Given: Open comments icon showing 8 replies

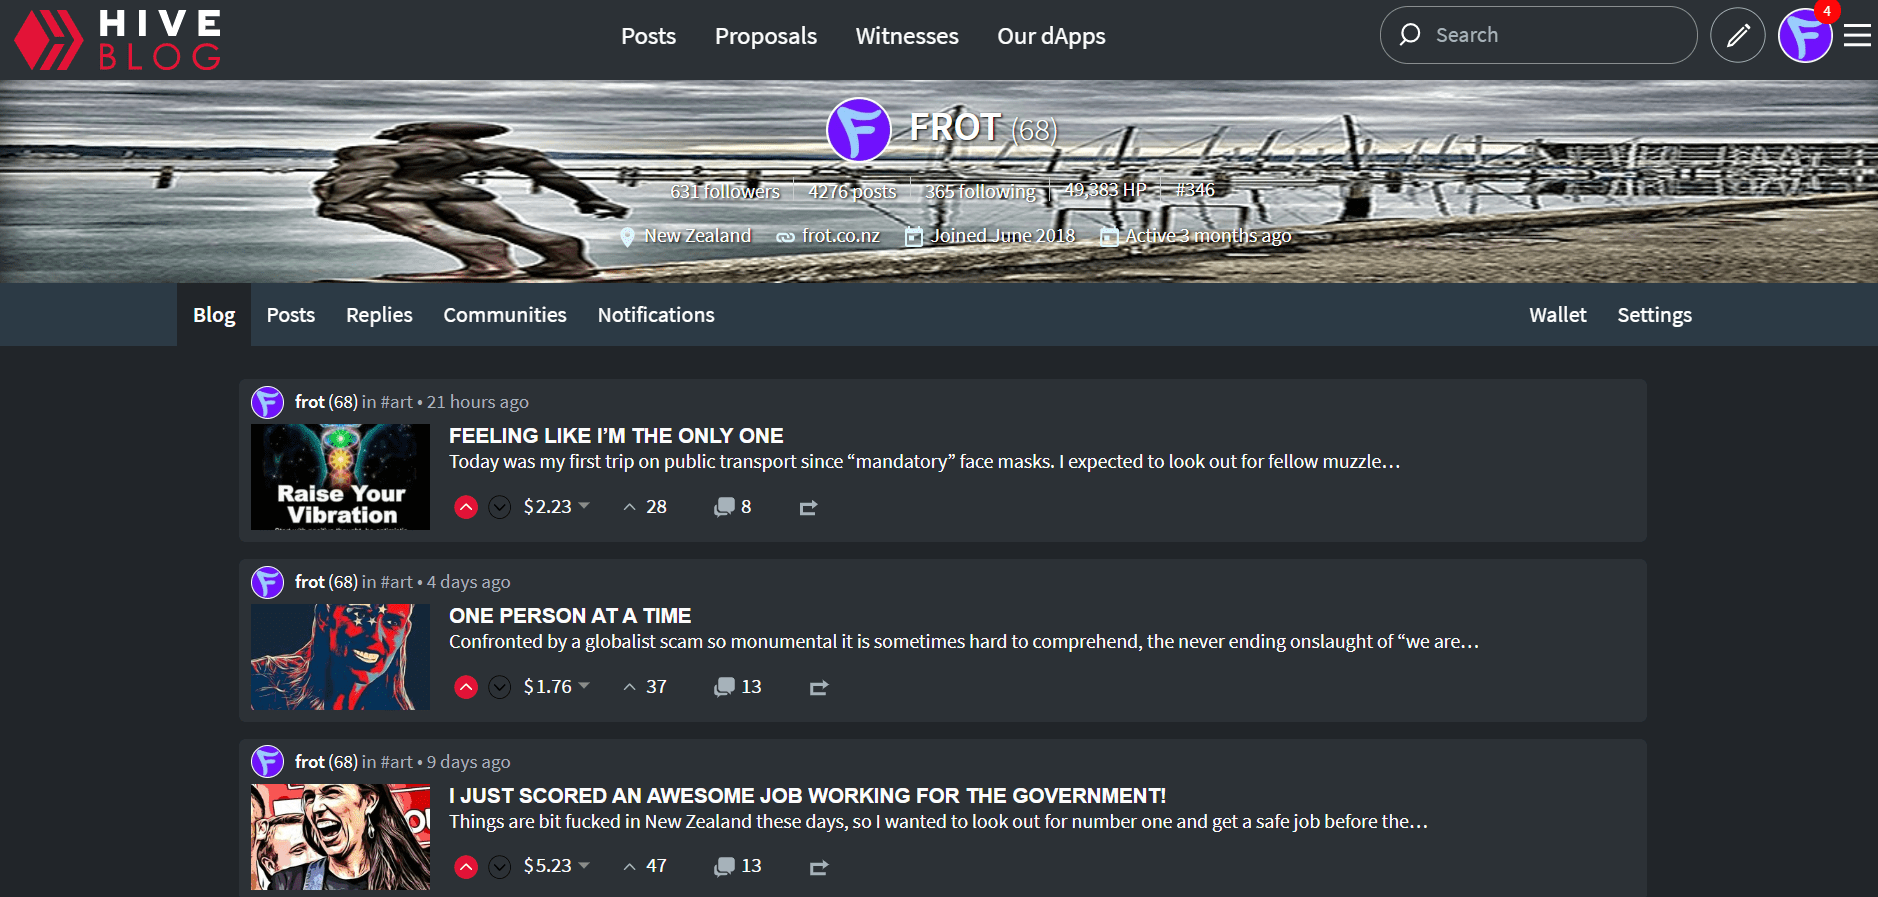Looking at the screenshot, I should coord(725,507).
